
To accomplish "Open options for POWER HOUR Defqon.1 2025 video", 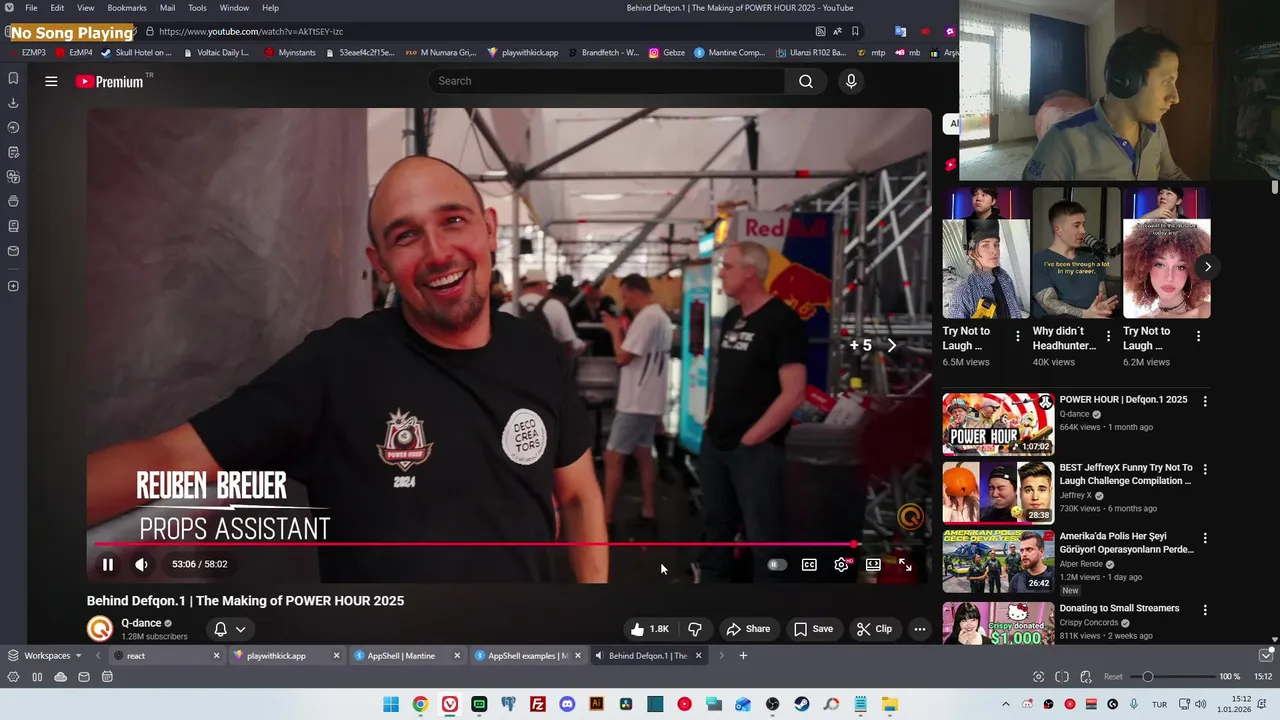I will (1204, 401).
